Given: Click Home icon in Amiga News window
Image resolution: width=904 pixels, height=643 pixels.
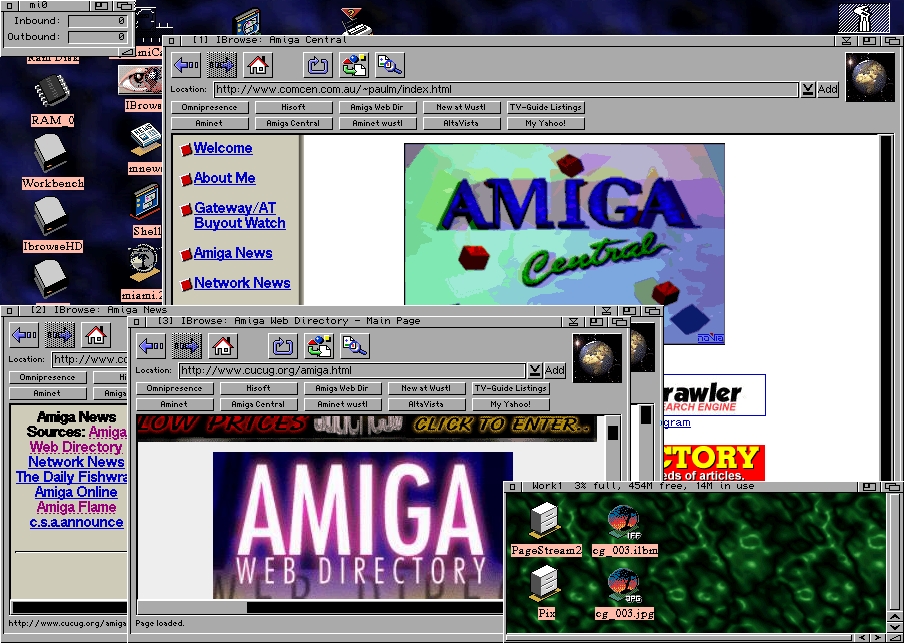Looking at the screenshot, I should 96,335.
